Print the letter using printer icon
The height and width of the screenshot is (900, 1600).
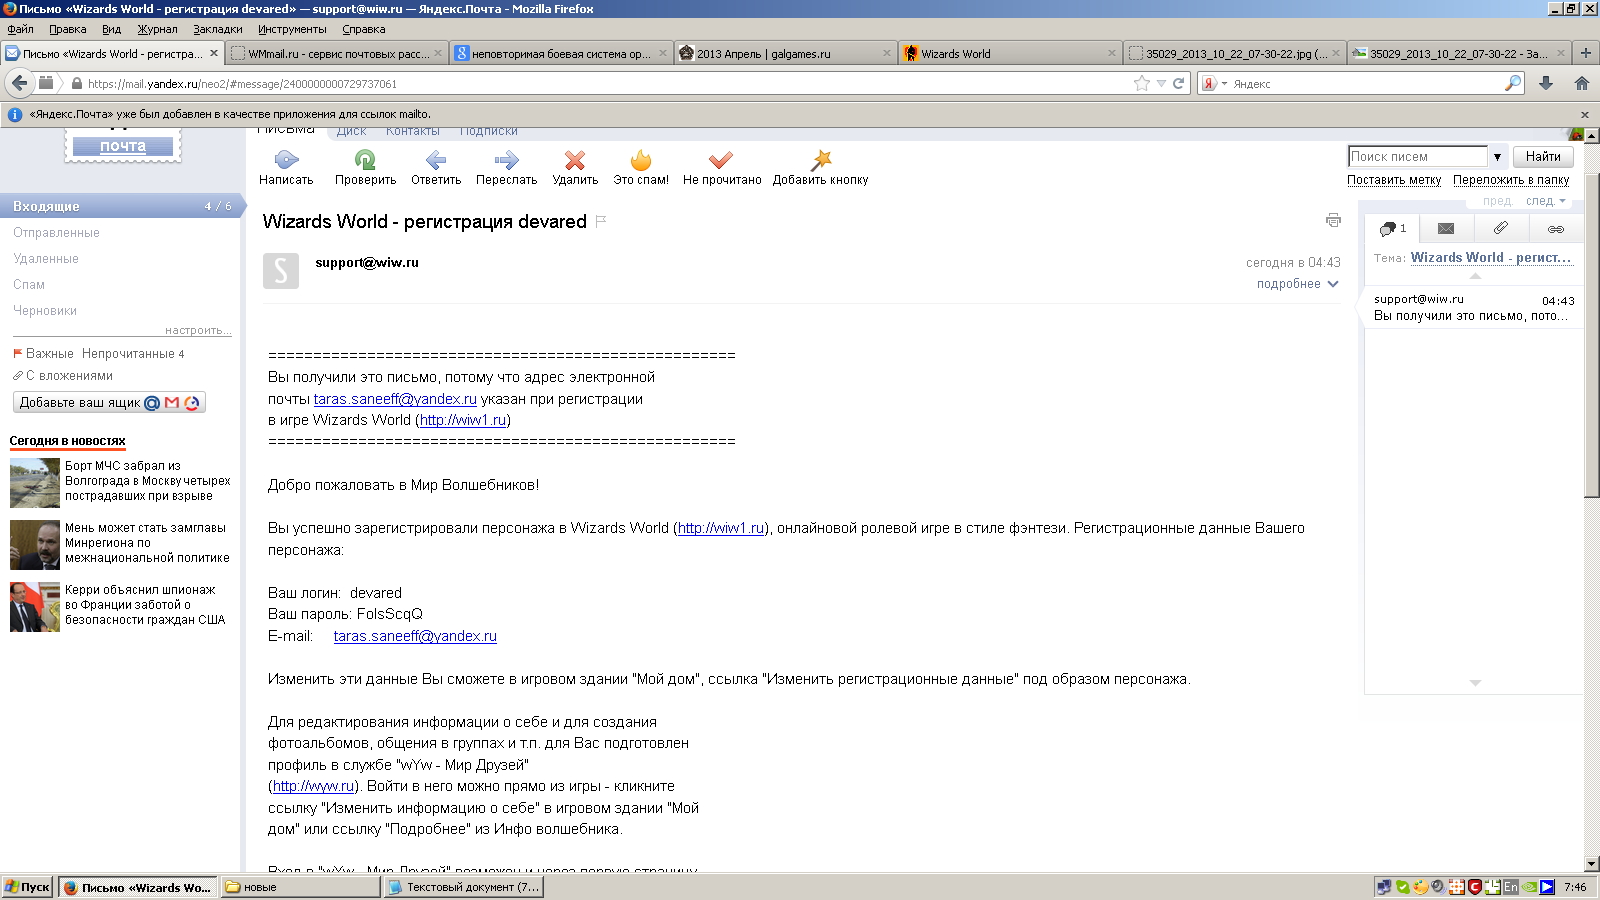click(x=1333, y=220)
